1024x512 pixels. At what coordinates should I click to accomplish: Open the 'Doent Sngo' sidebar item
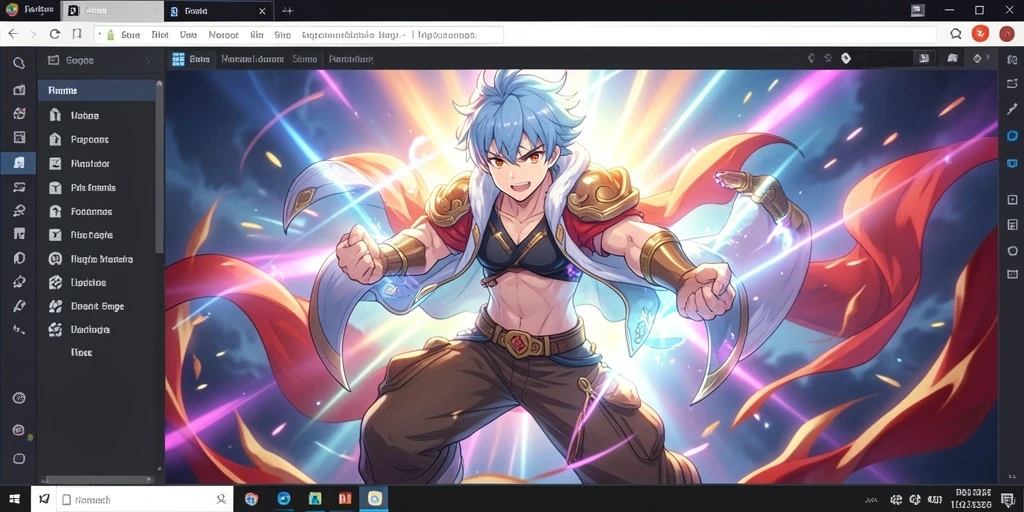coord(96,306)
